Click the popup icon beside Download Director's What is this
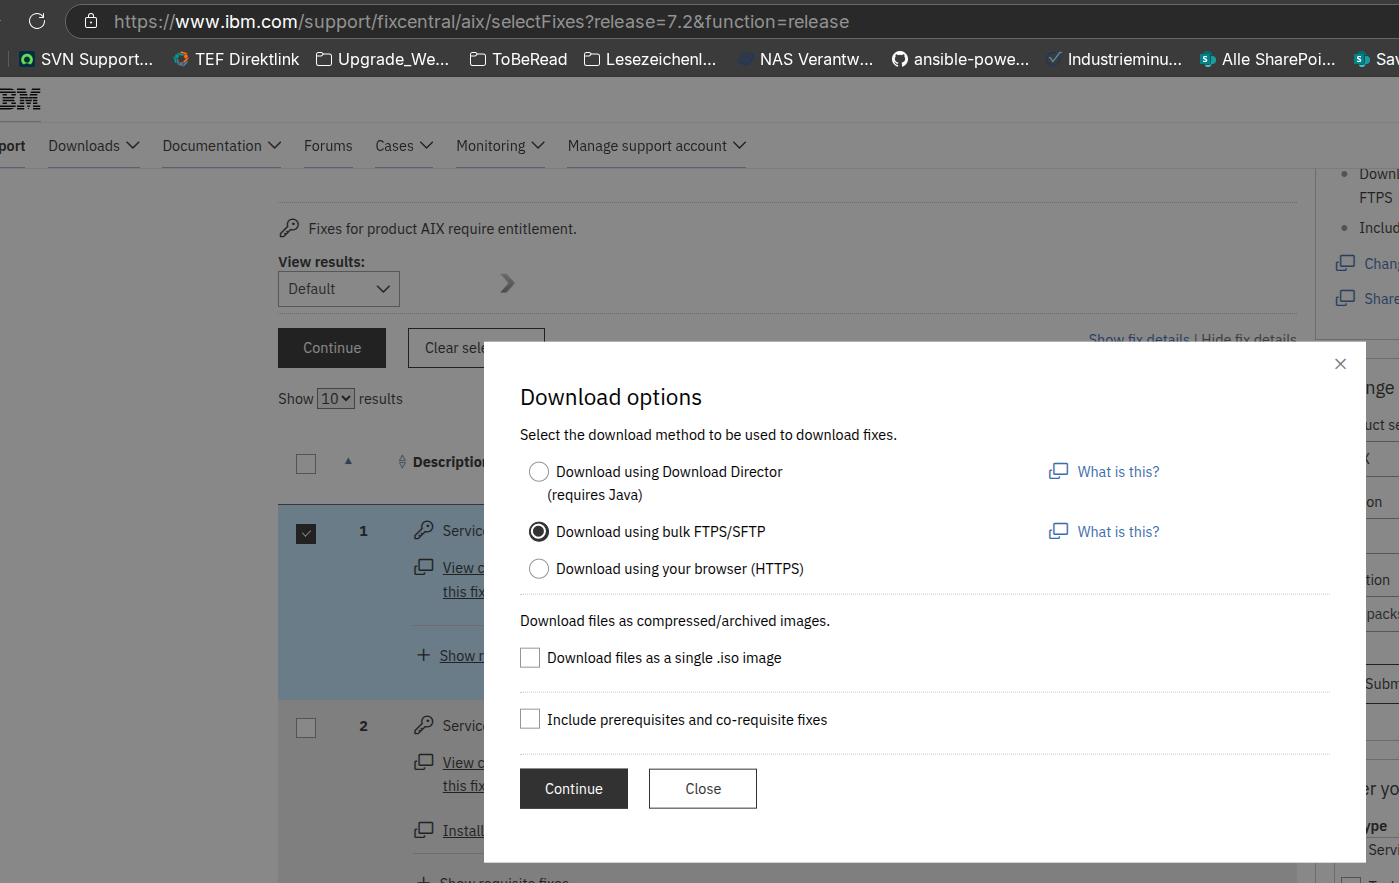The image size is (1399, 883). (x=1058, y=471)
